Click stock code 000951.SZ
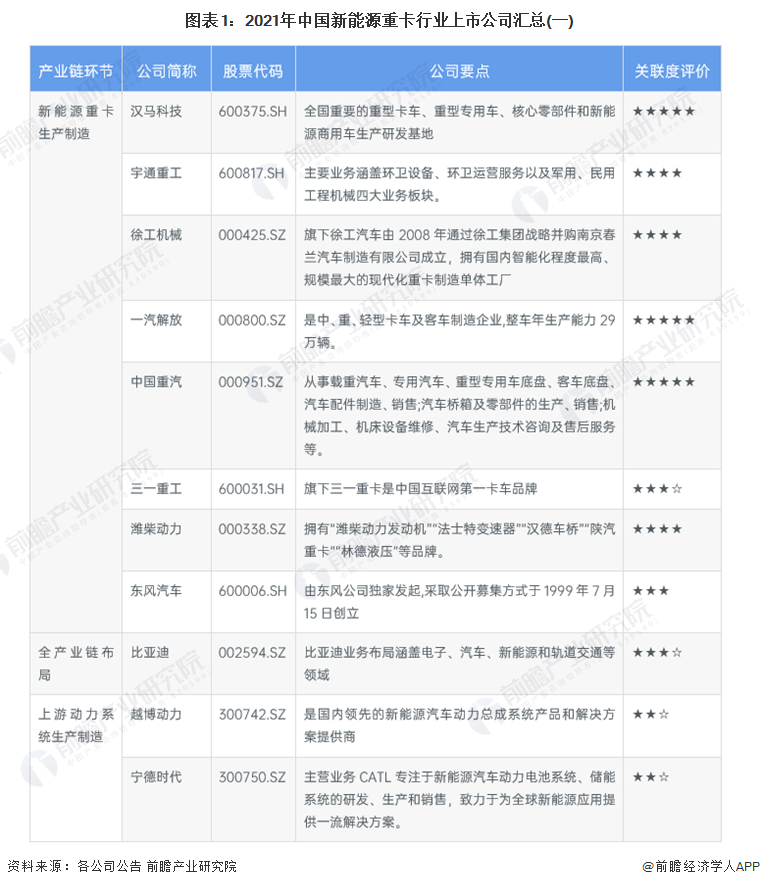Screen dimensions: 760x887 [251, 382]
